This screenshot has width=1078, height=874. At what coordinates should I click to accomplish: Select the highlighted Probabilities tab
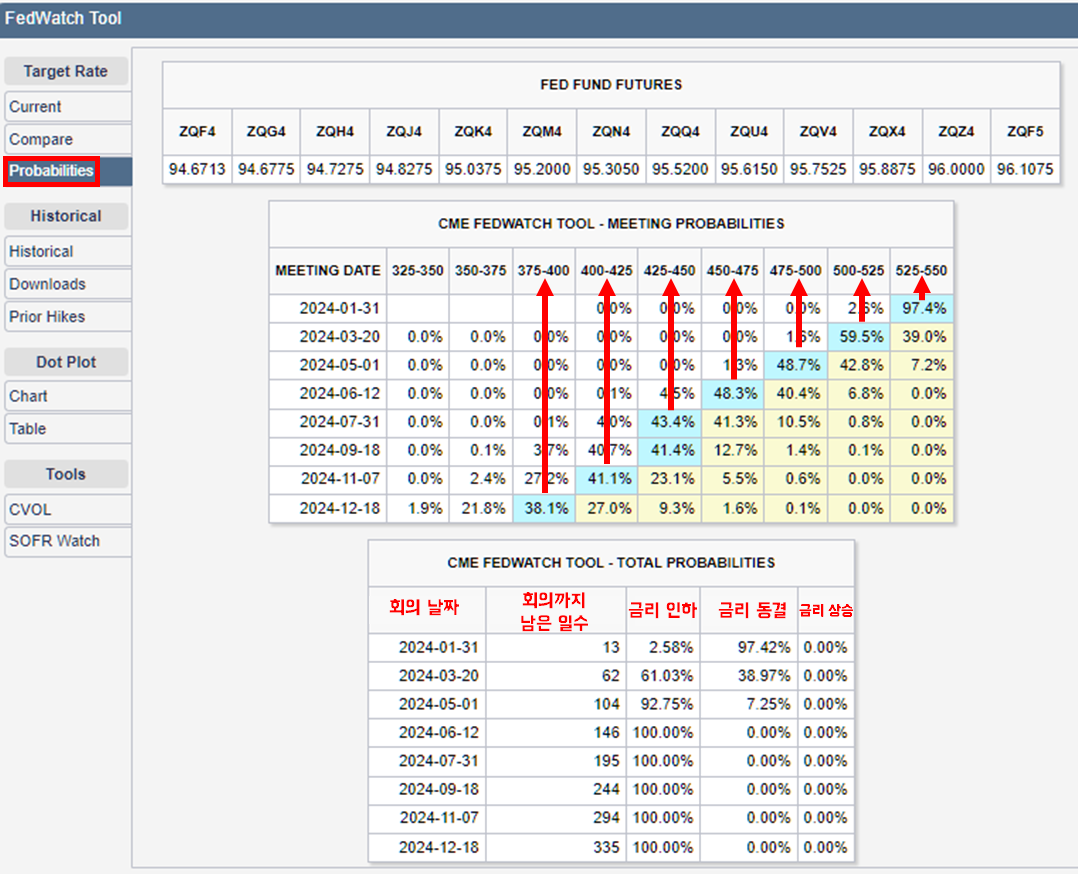(51, 171)
